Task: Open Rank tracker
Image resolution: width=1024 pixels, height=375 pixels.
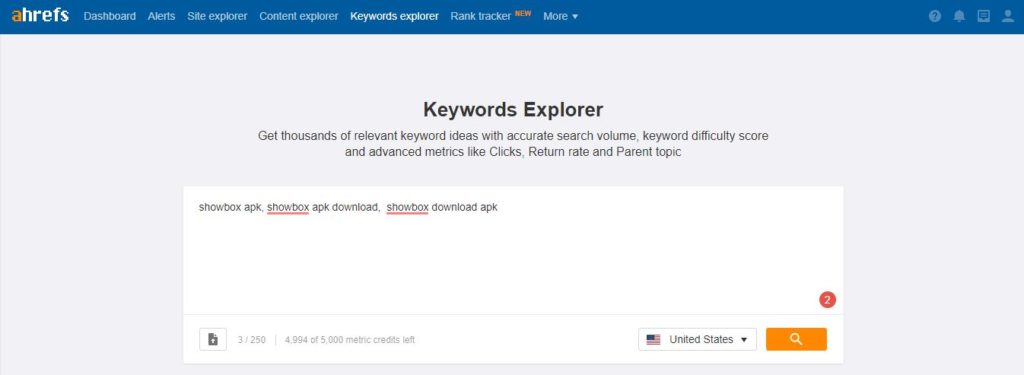Action: [481, 16]
